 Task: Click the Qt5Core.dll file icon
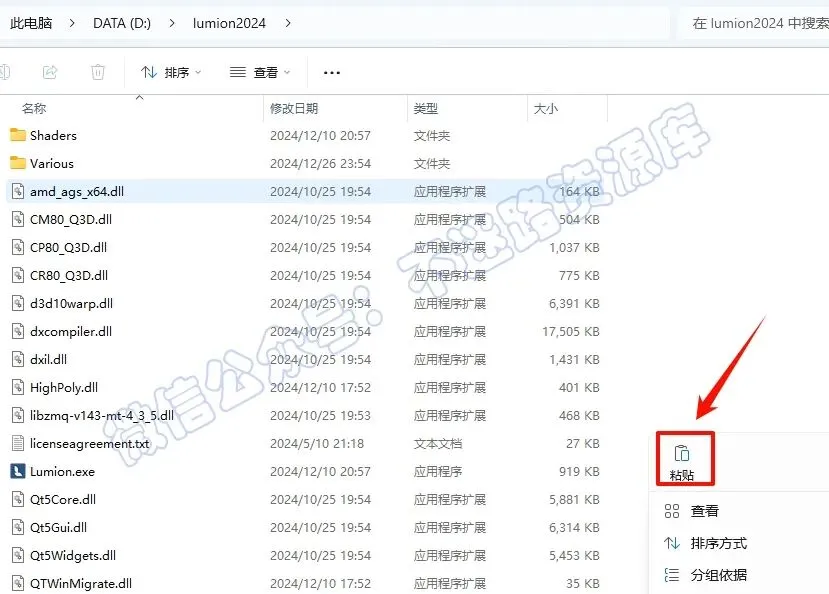[18, 499]
